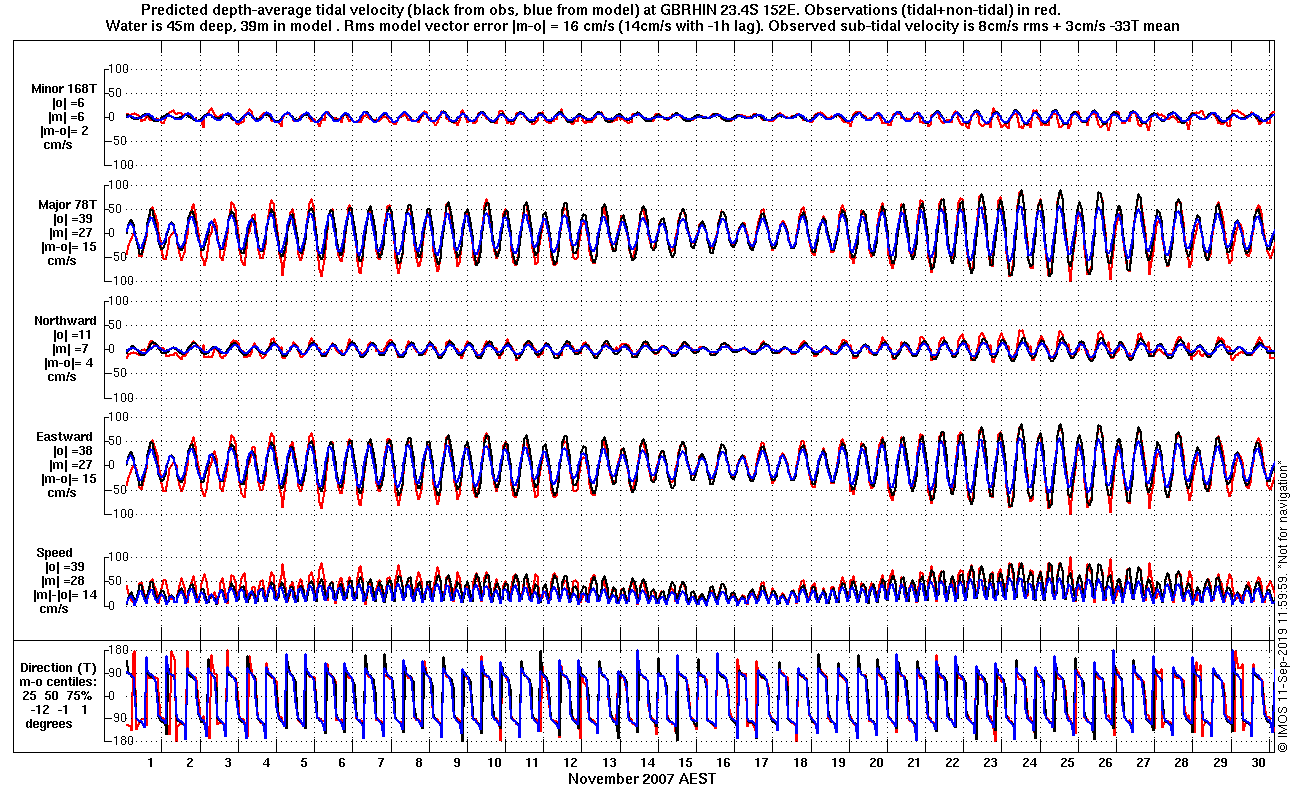Click '|o| =38' in the Eastward panel
The image size is (1300, 800).
coord(73,451)
